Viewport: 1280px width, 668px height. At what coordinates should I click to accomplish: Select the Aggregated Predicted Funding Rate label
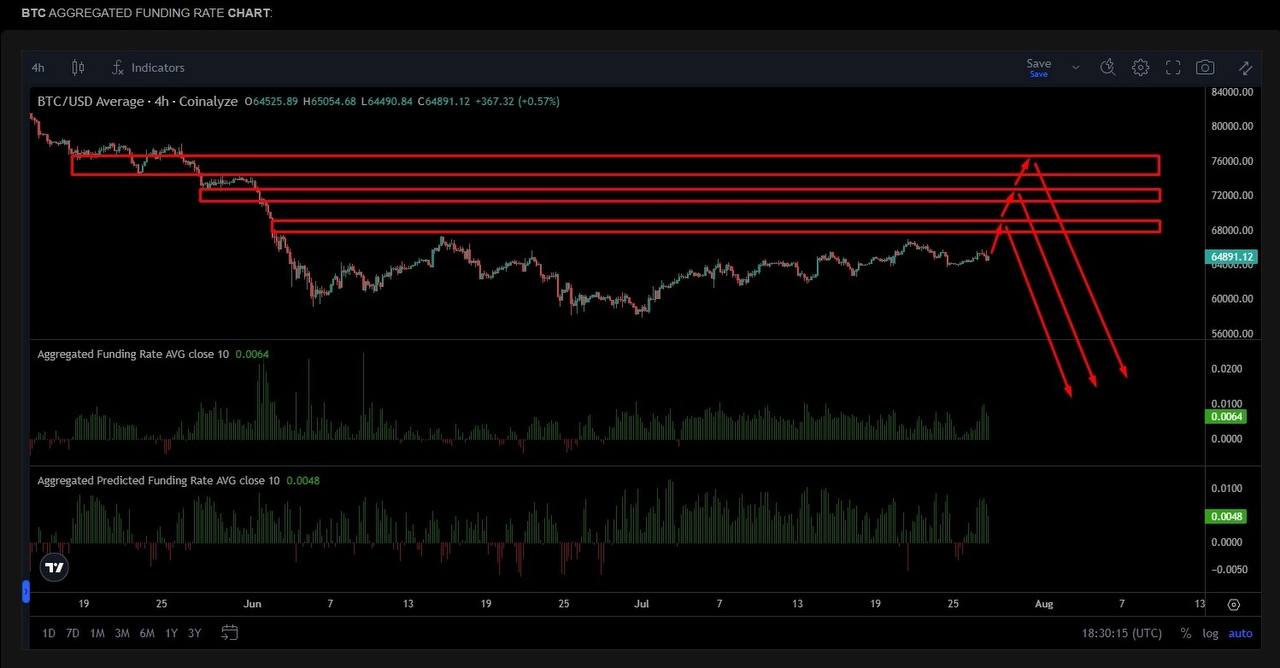tap(158, 480)
